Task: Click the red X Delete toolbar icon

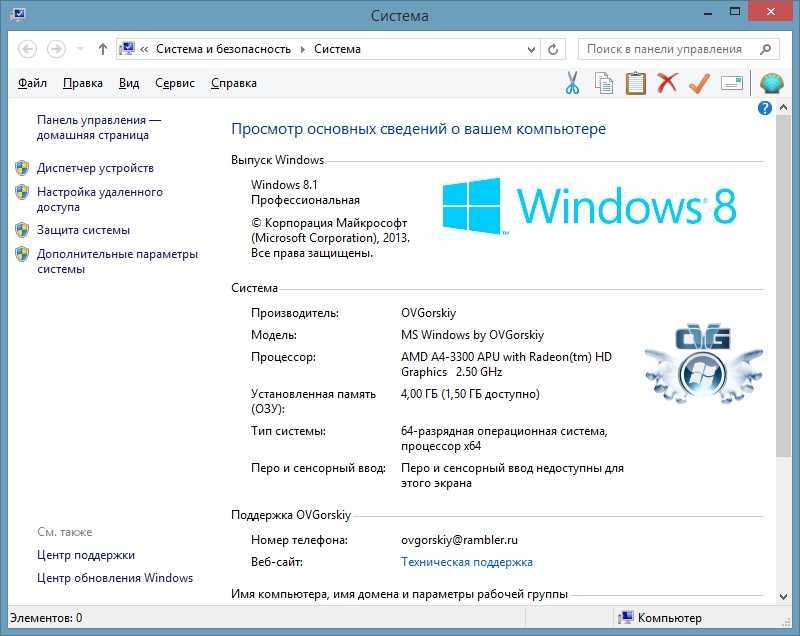Action: [667, 83]
